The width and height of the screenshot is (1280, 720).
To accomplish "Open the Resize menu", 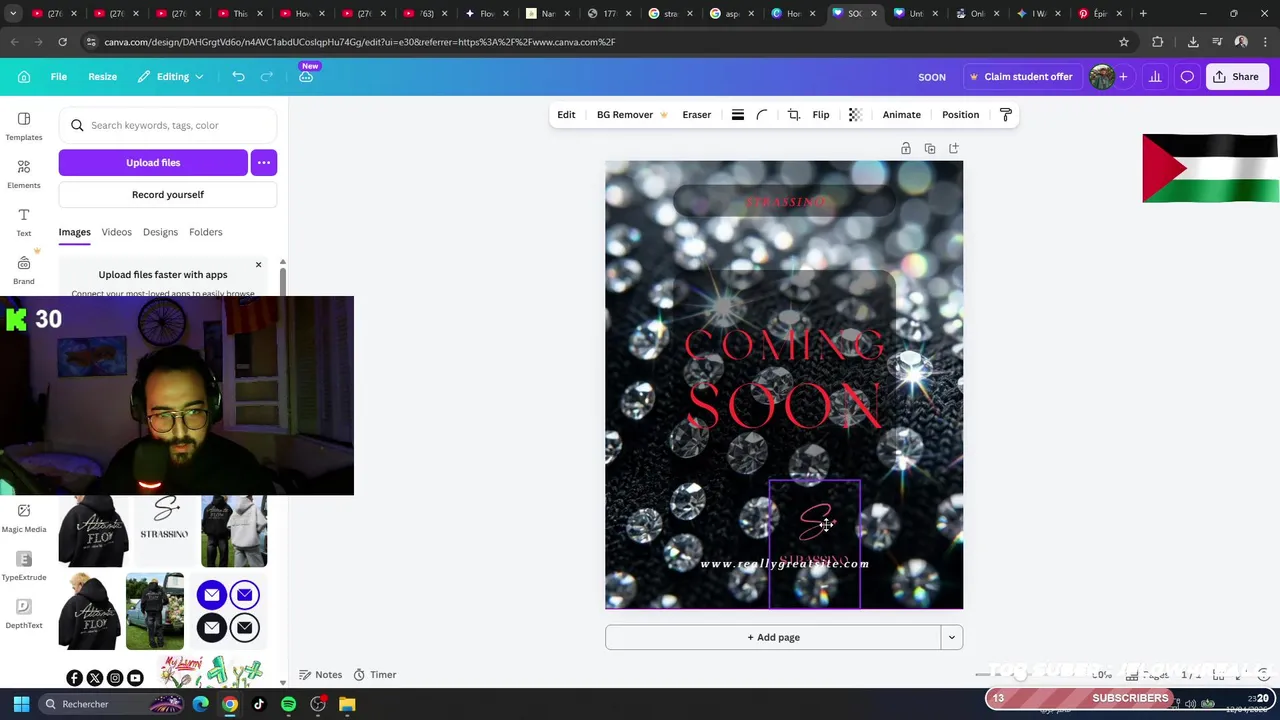I will pos(102,77).
